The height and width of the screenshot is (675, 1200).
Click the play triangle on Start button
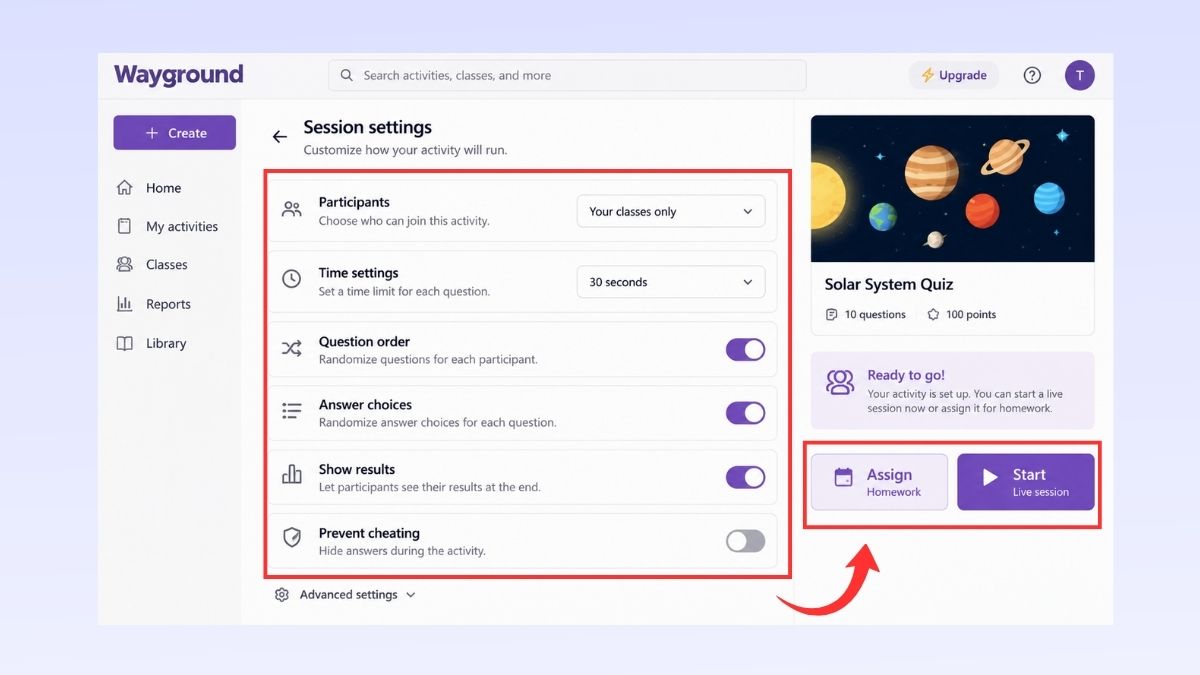point(990,478)
